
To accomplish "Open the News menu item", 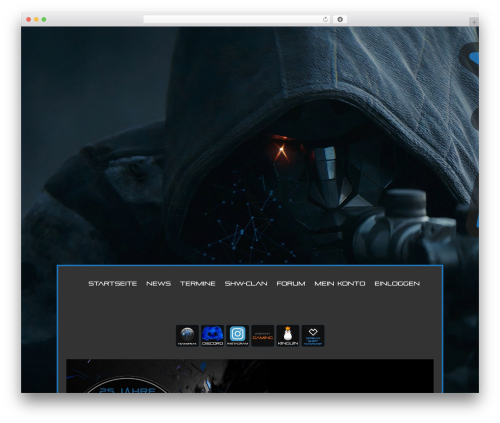I will click(159, 284).
